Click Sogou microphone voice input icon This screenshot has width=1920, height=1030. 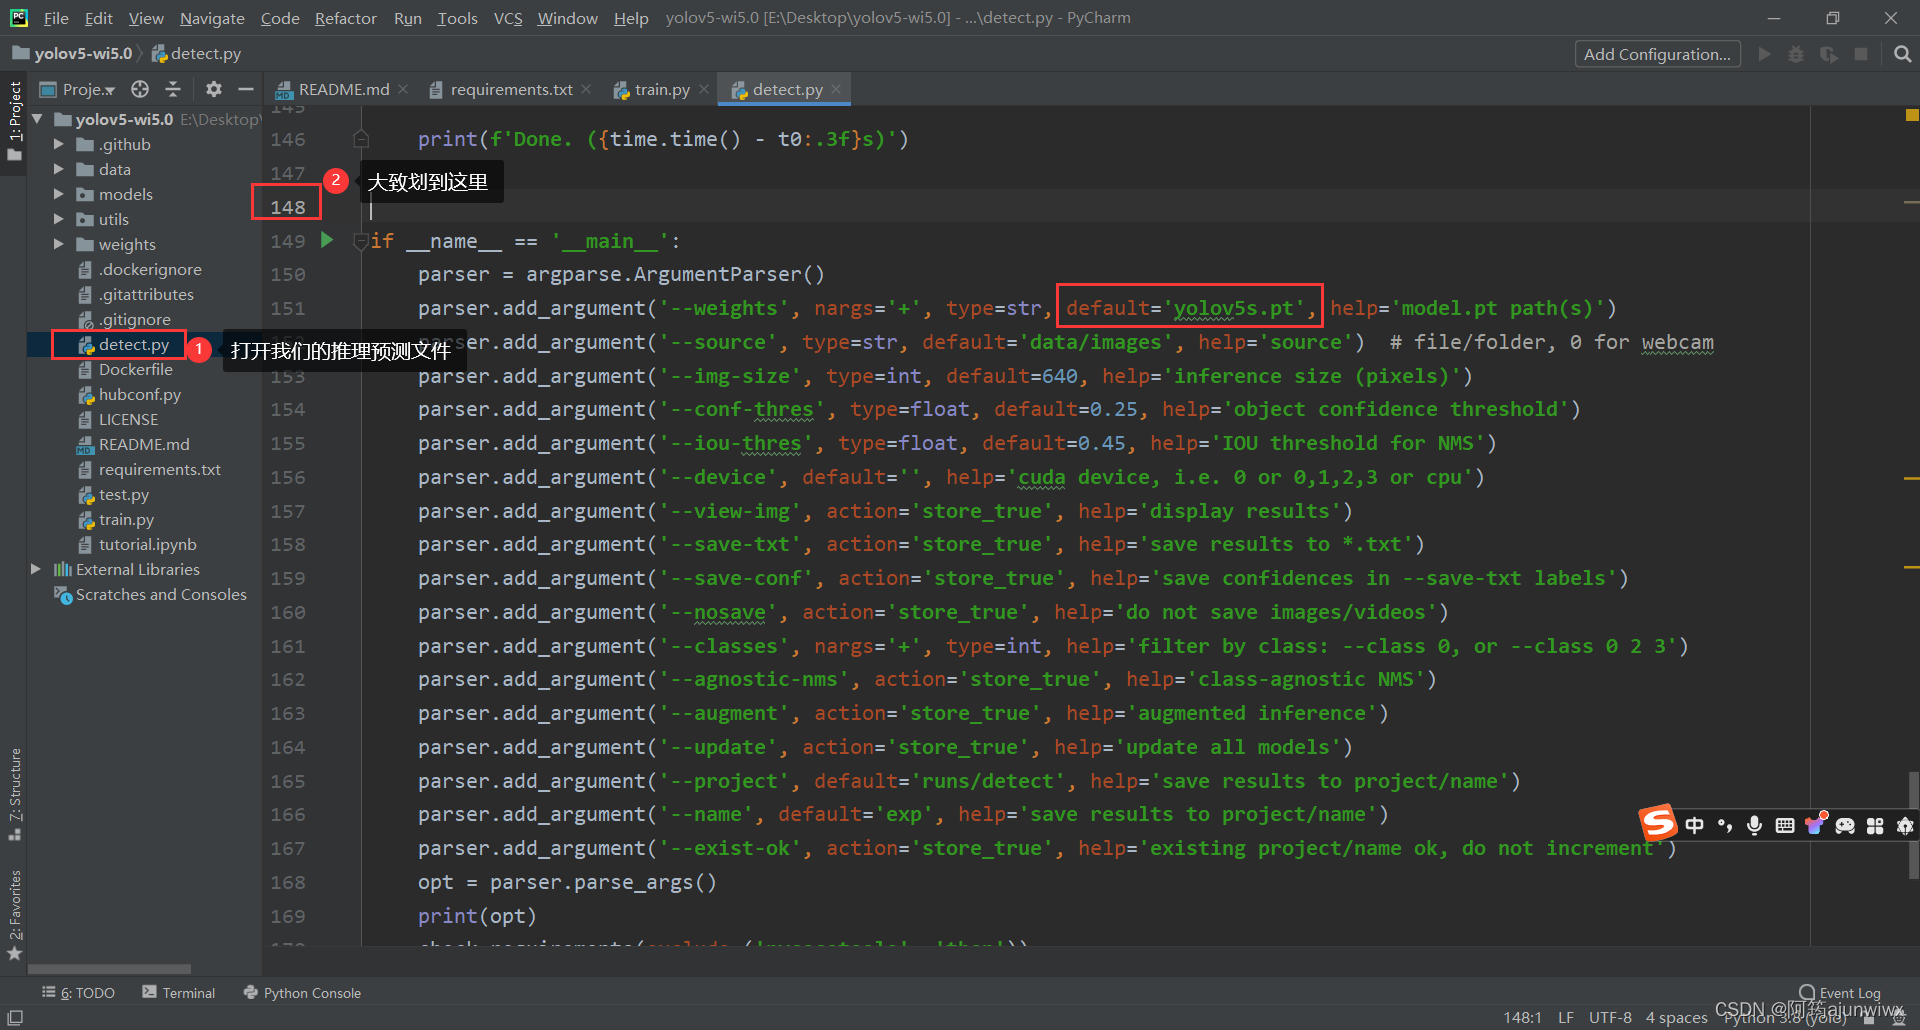(1754, 825)
